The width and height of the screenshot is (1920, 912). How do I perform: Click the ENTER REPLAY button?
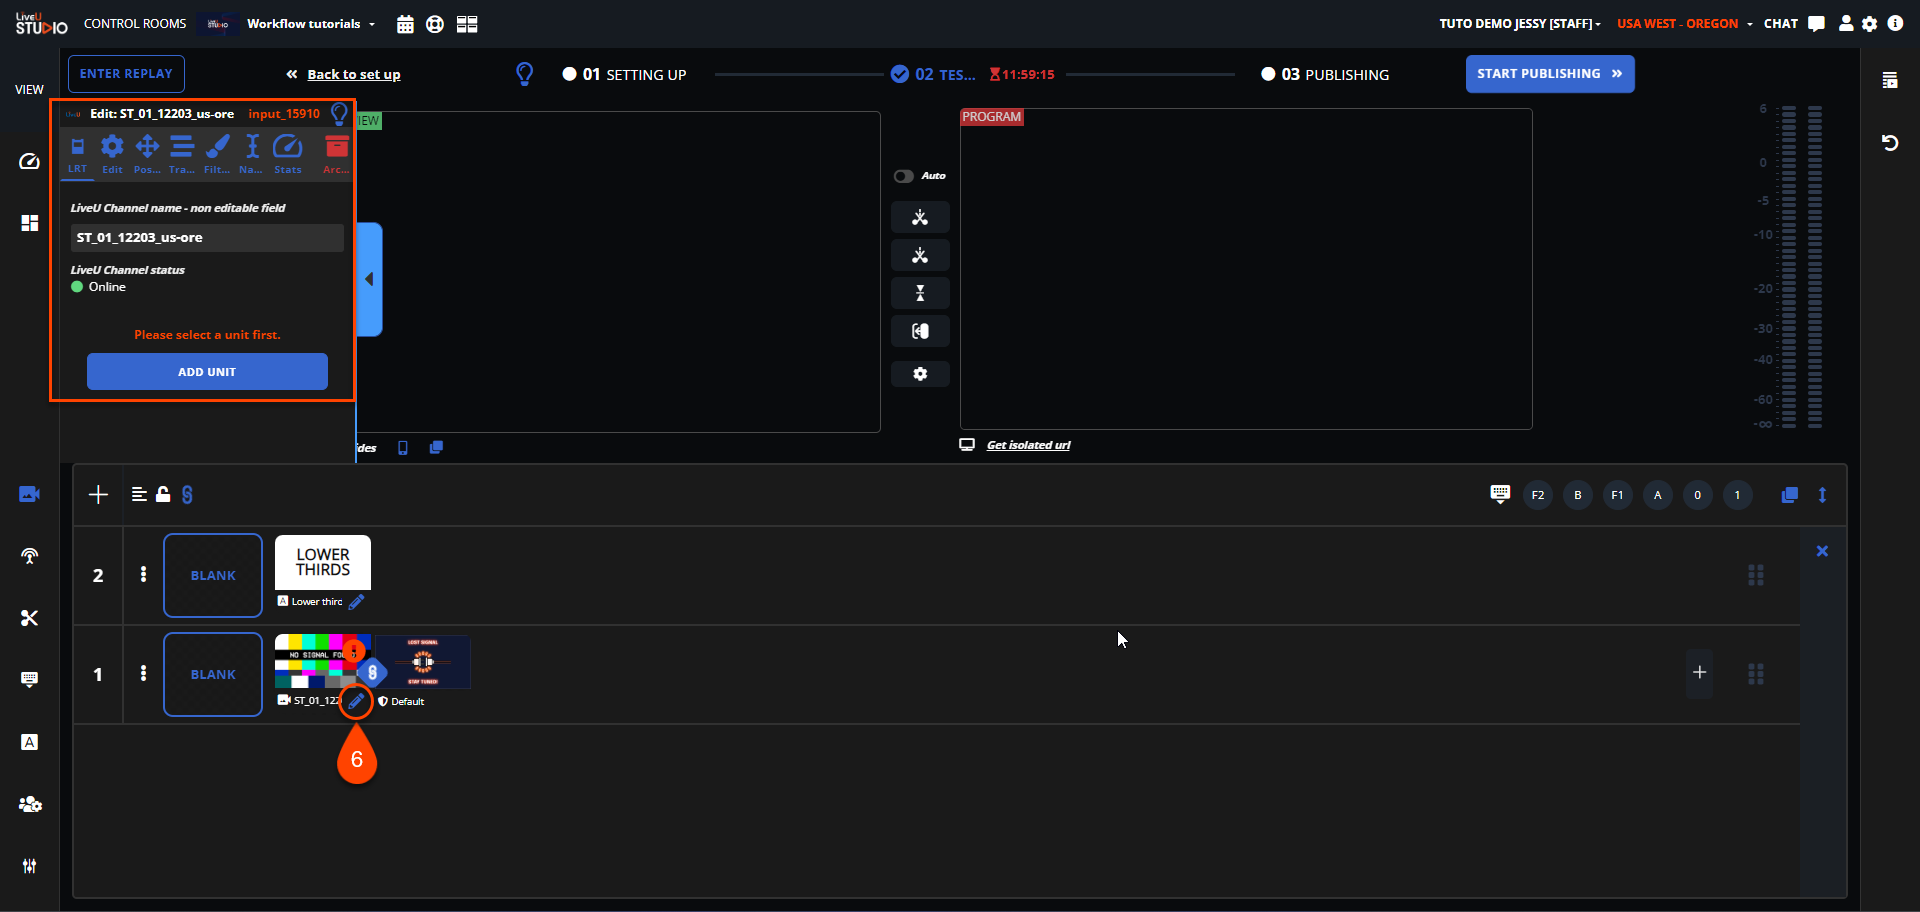126,74
